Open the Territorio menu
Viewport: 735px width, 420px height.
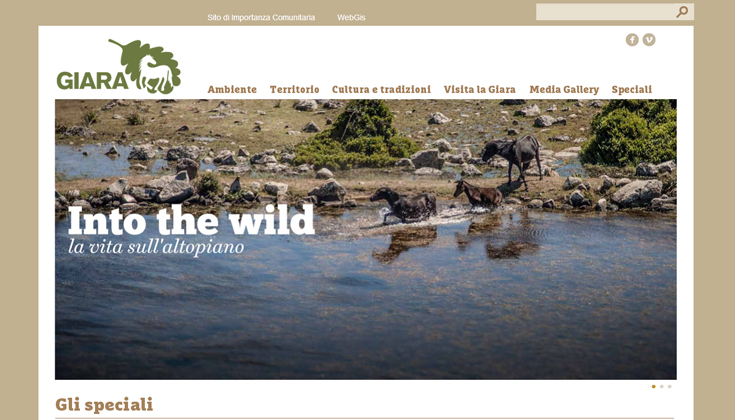pyautogui.click(x=294, y=90)
